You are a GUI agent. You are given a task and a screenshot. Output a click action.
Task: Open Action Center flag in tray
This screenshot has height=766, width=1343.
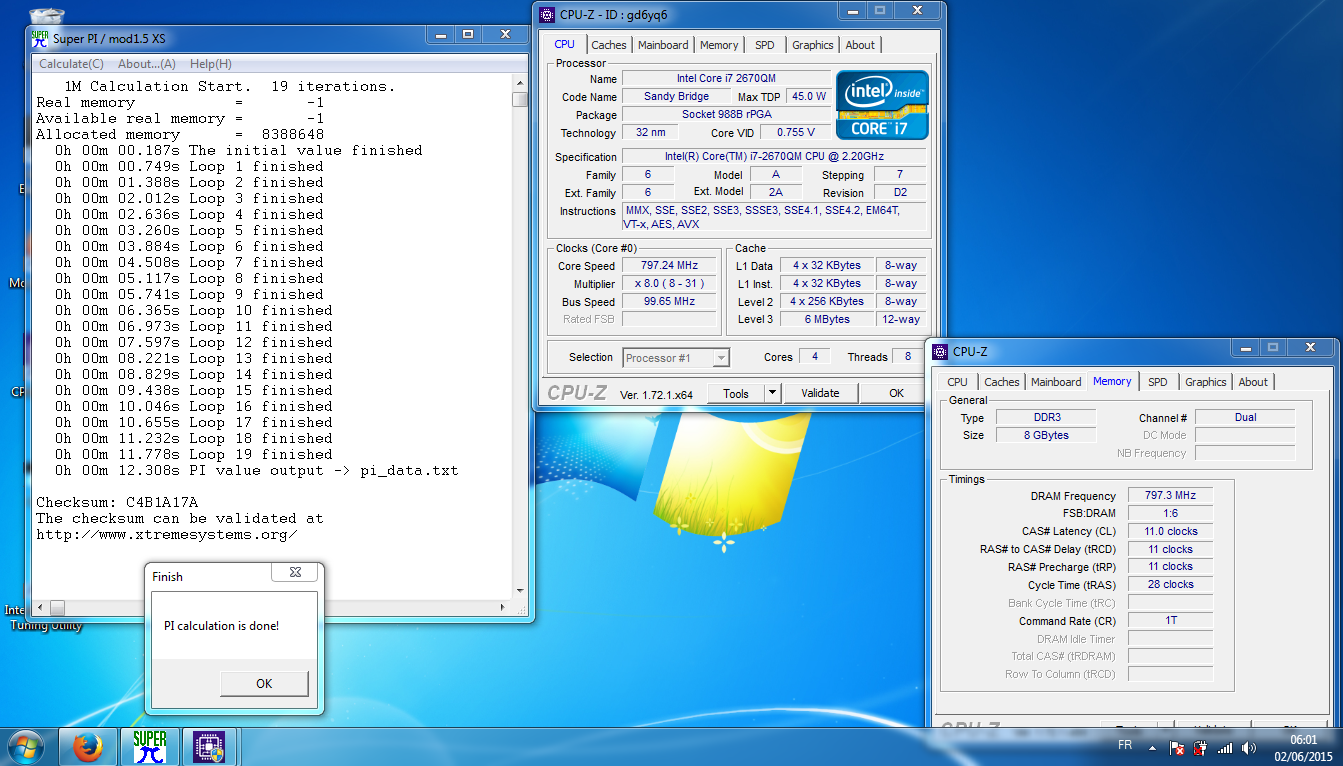point(1177,747)
